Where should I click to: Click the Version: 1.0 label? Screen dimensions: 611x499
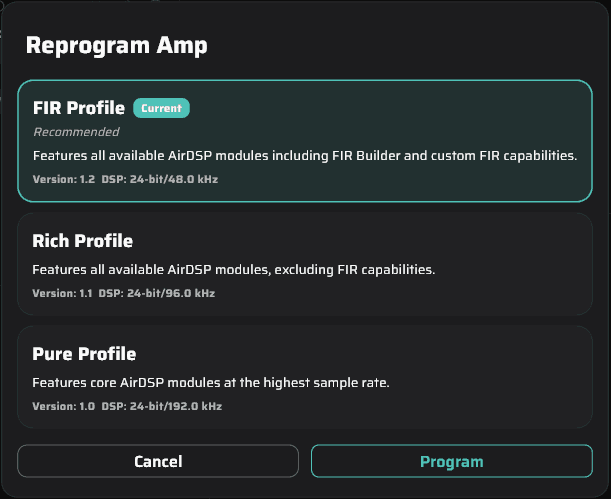[x=64, y=406]
